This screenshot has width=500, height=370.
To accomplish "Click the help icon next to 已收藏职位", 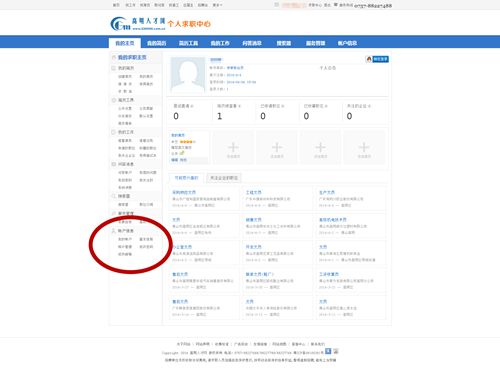I will (x=326, y=106).
